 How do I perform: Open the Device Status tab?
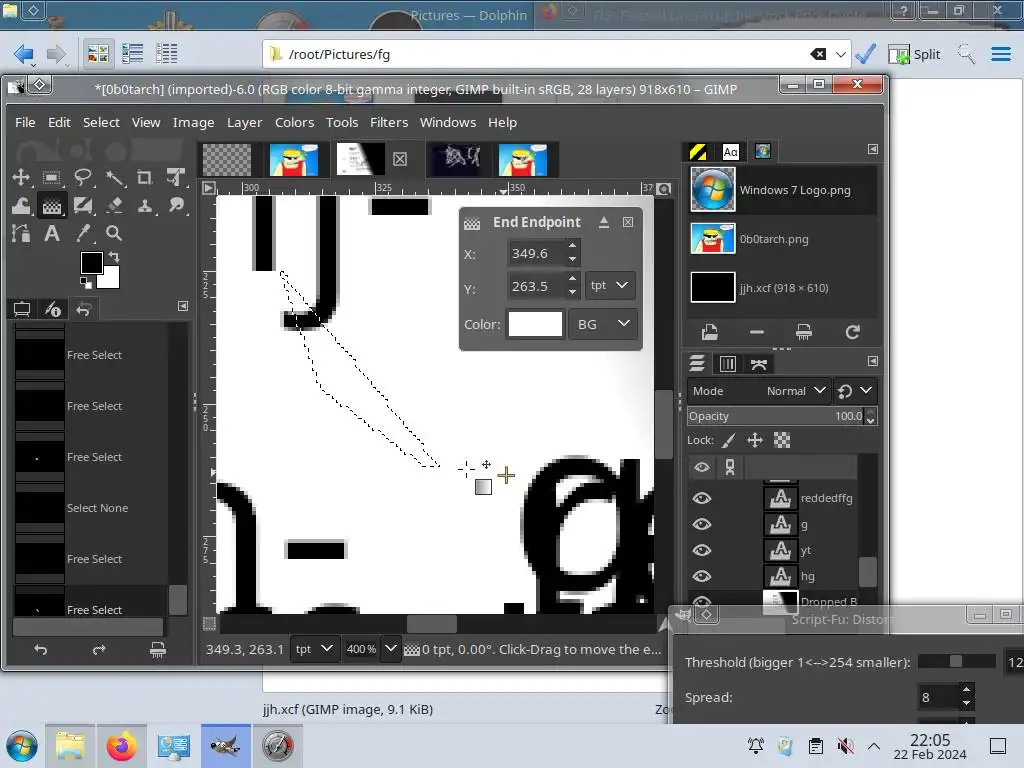coord(53,309)
